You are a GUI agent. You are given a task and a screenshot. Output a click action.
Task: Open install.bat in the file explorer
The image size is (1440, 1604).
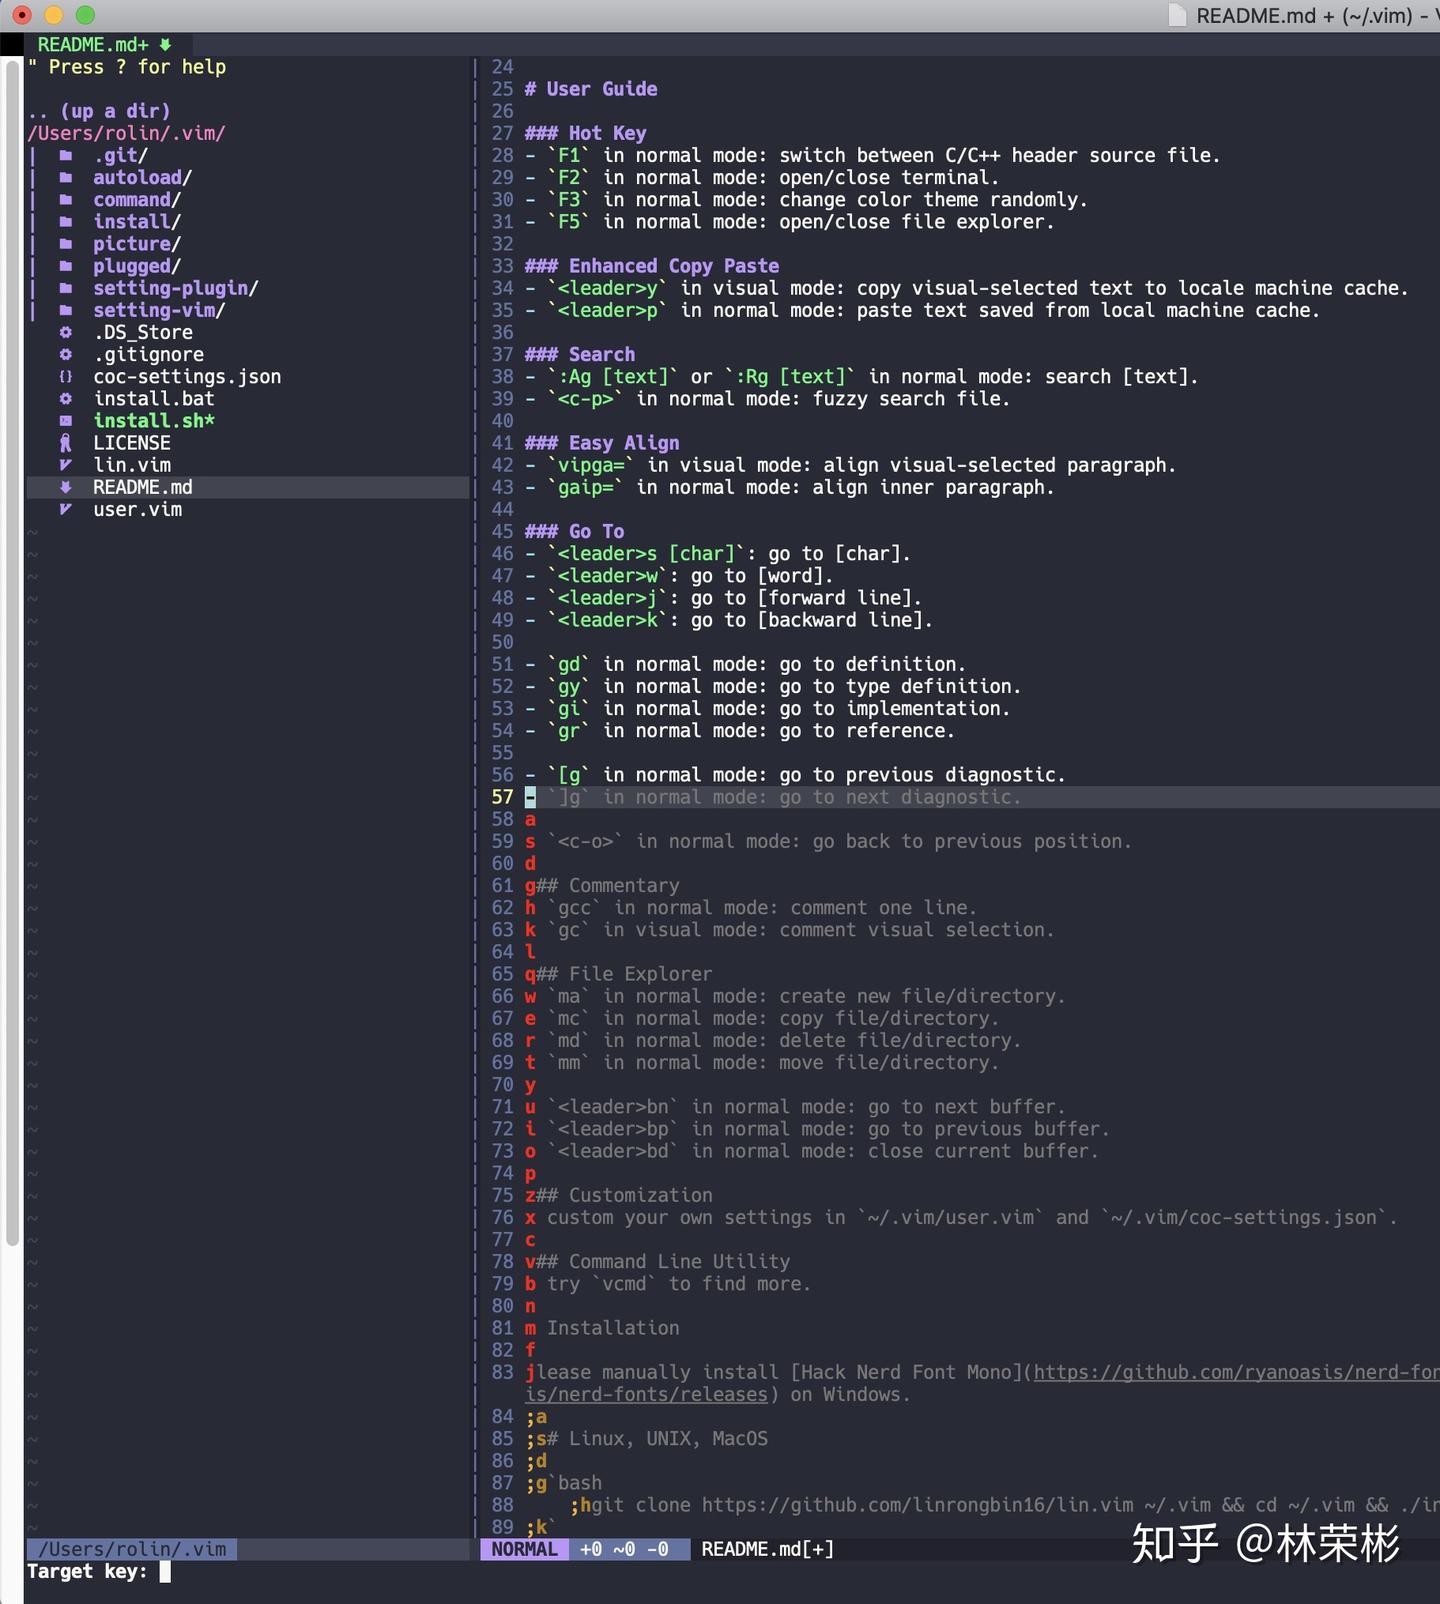154,399
